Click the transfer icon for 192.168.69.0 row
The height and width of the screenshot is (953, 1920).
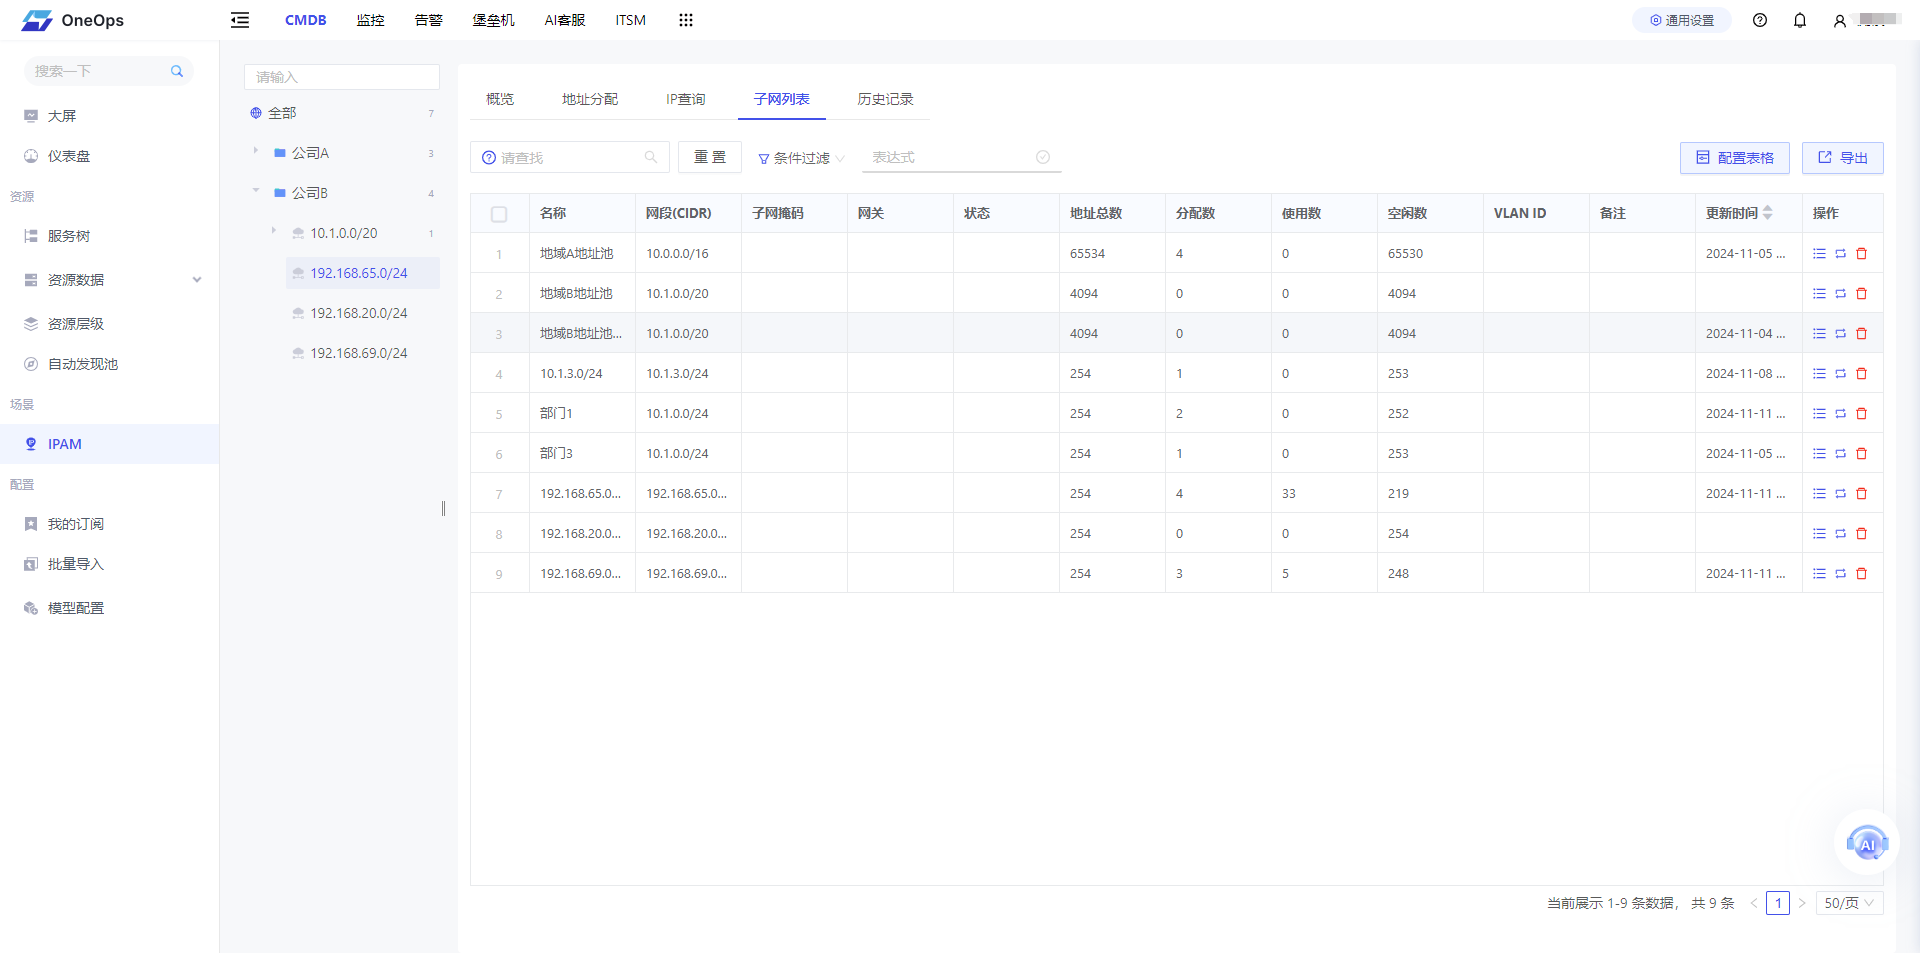pos(1840,574)
